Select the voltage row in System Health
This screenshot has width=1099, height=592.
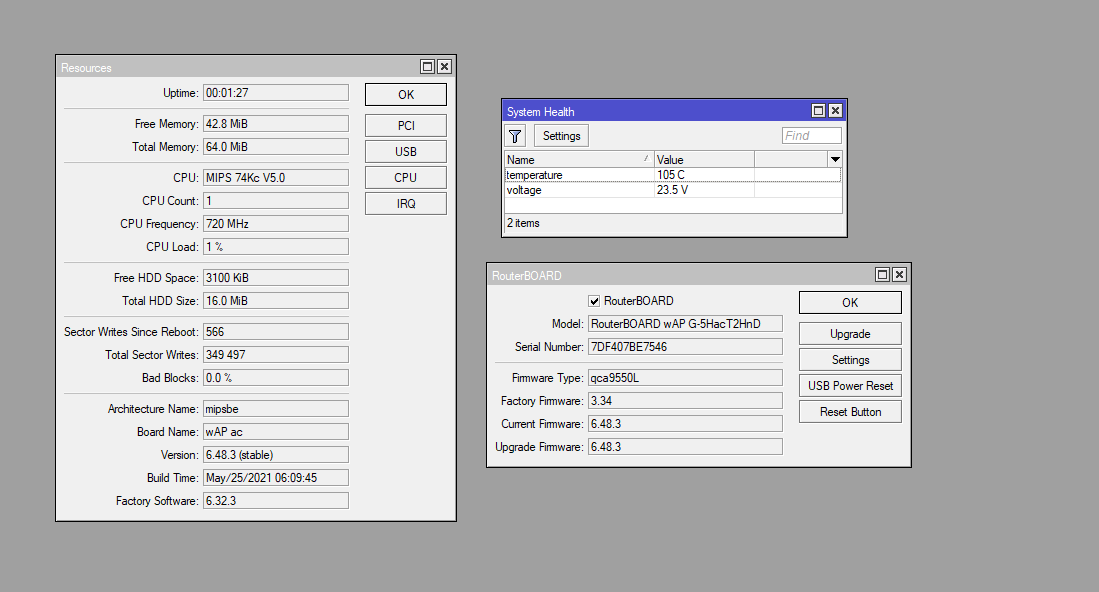(673, 190)
